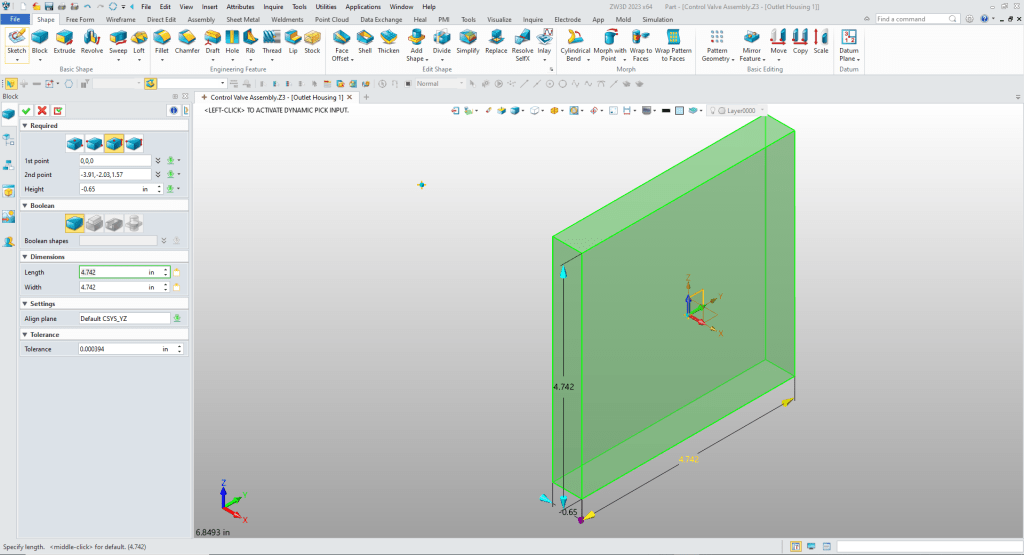Click the Length value stepper arrows
This screenshot has height=555, width=1024.
tap(166, 272)
